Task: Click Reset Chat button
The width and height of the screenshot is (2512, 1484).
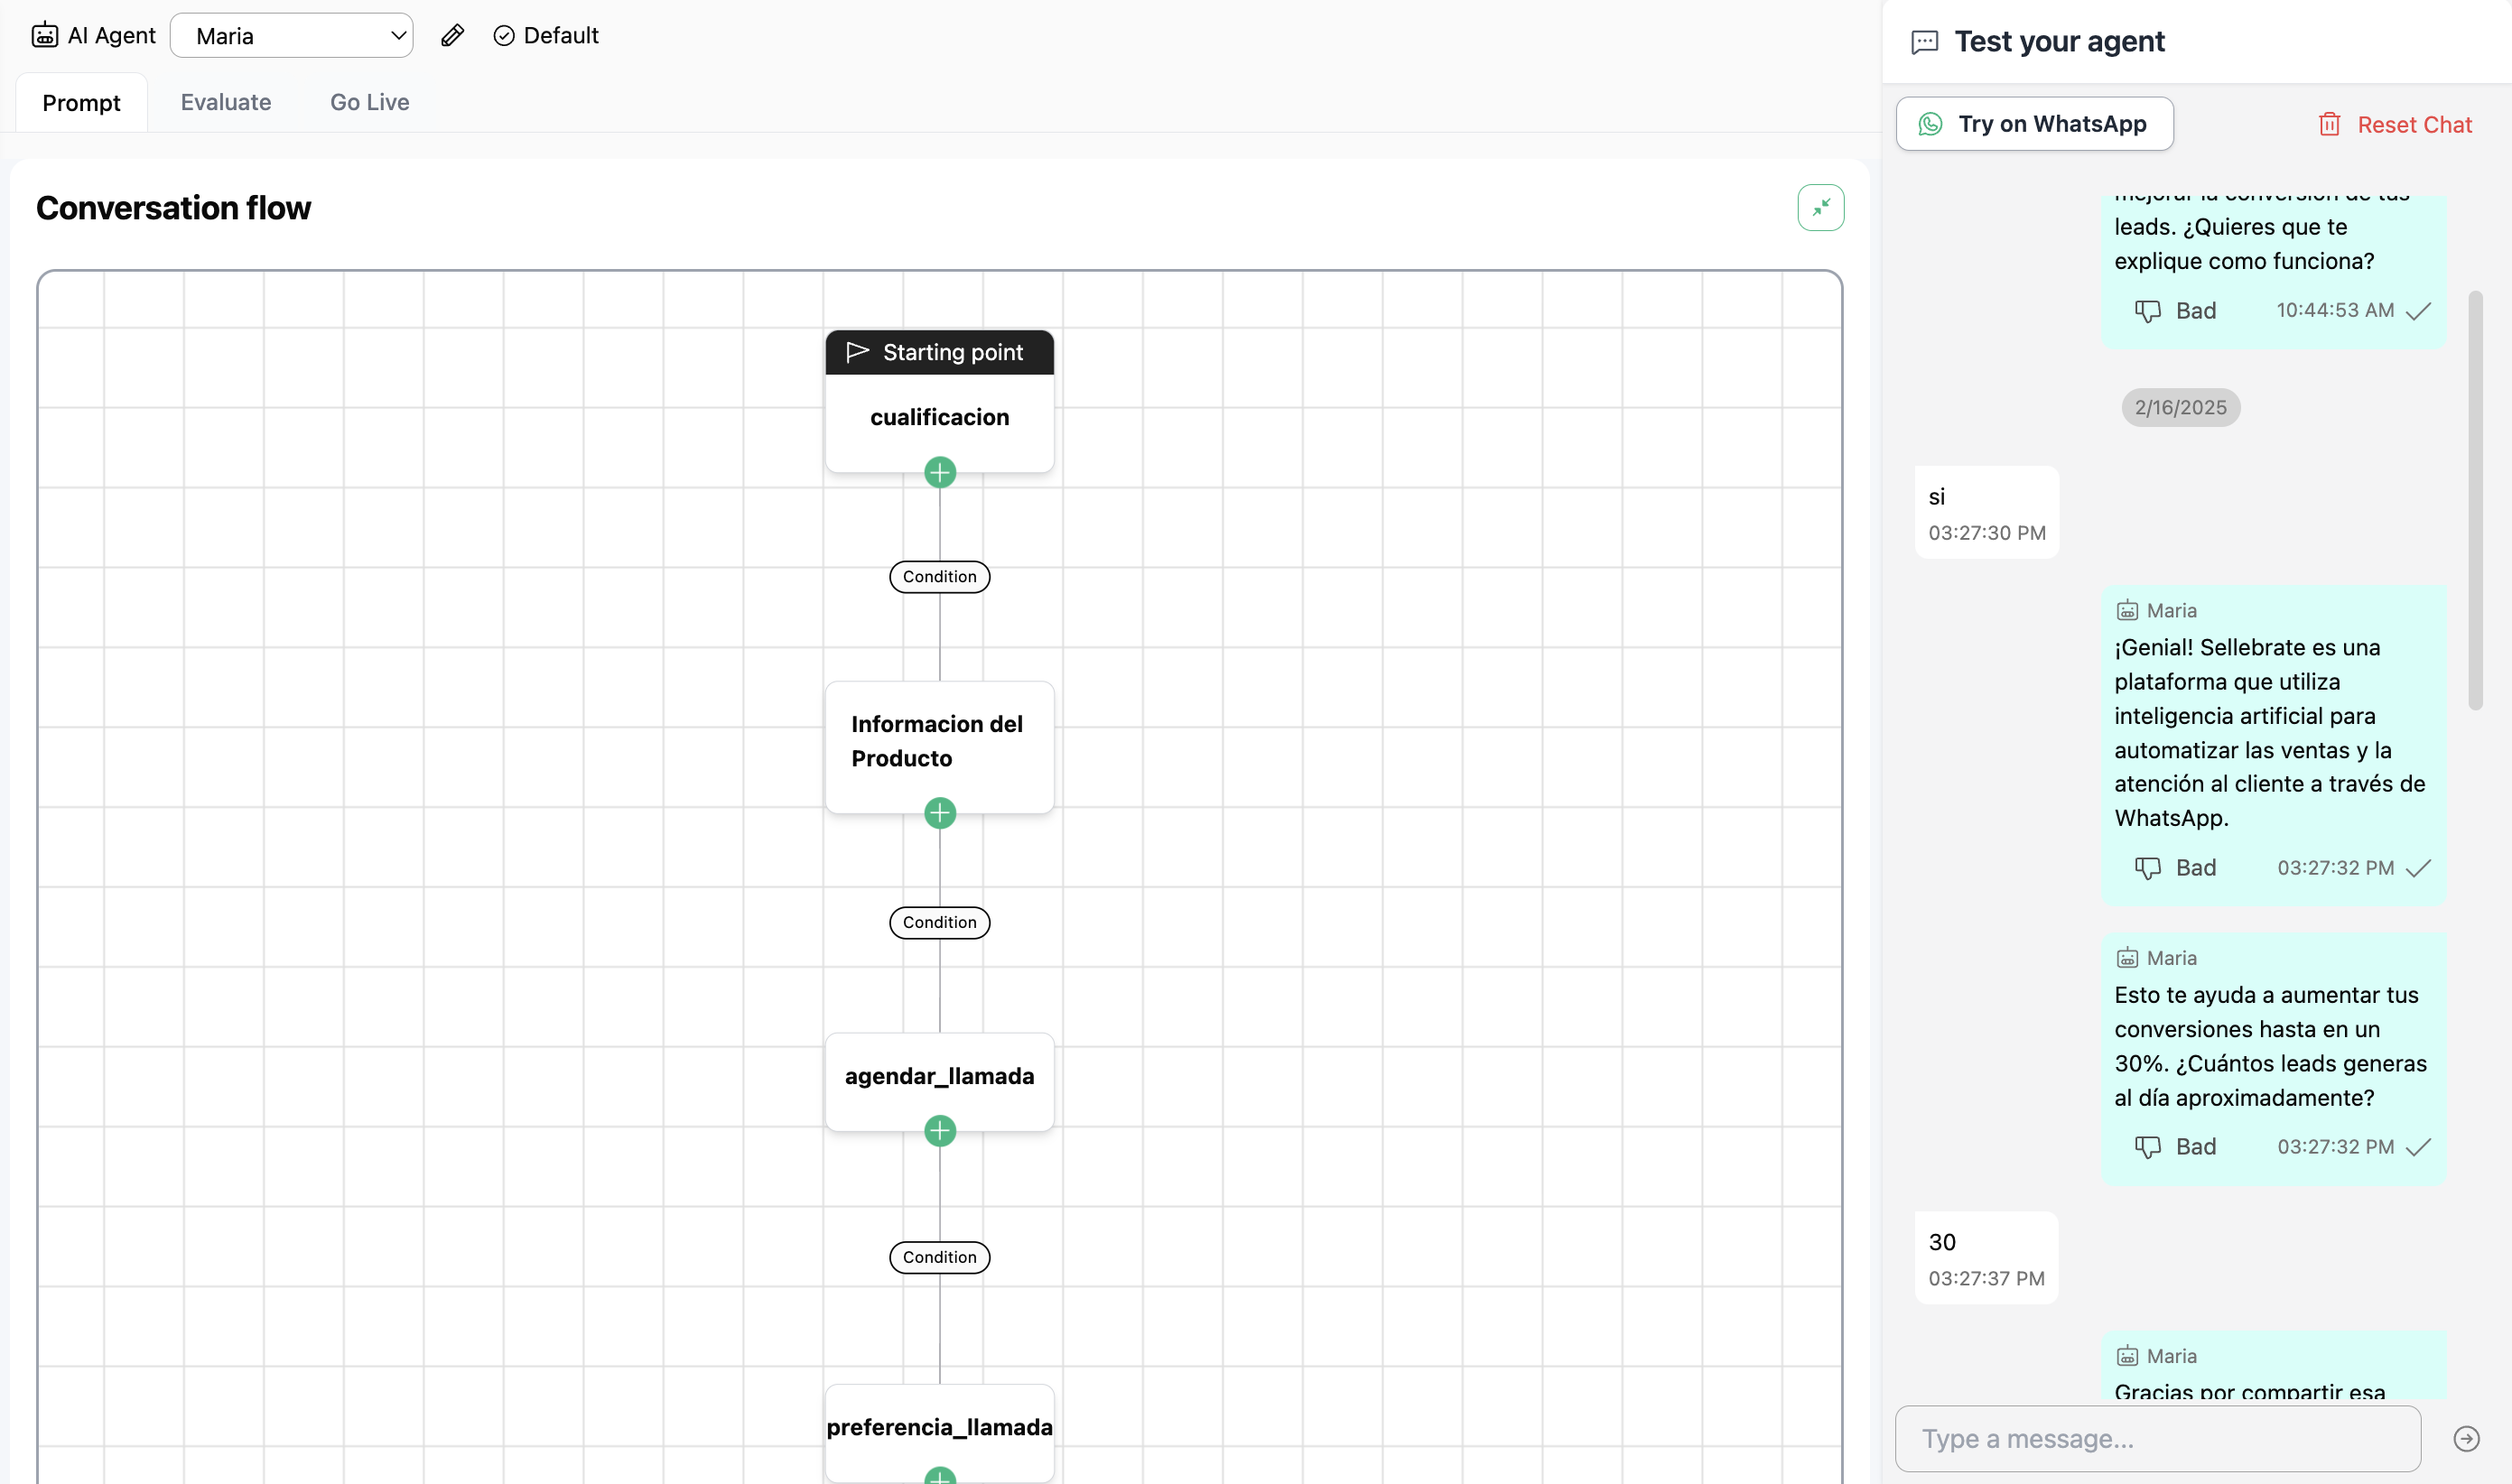Action: (x=2395, y=125)
